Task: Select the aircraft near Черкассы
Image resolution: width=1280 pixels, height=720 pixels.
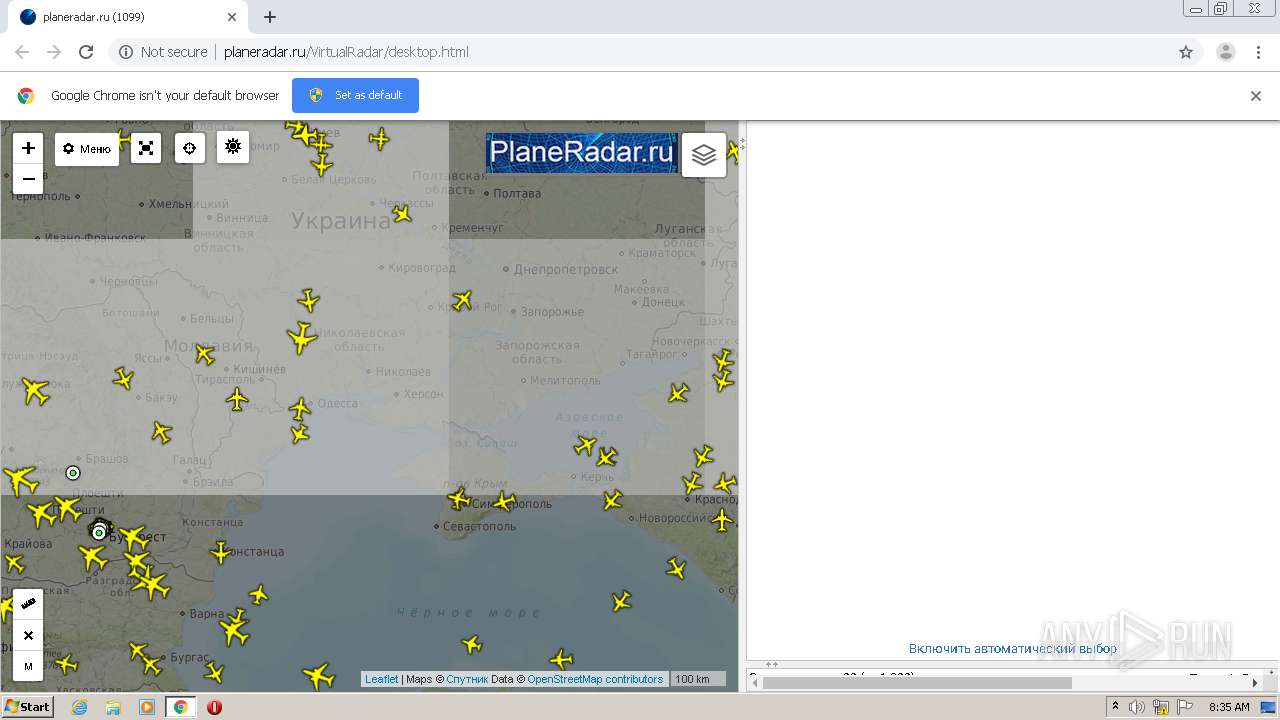Action: 402,213
